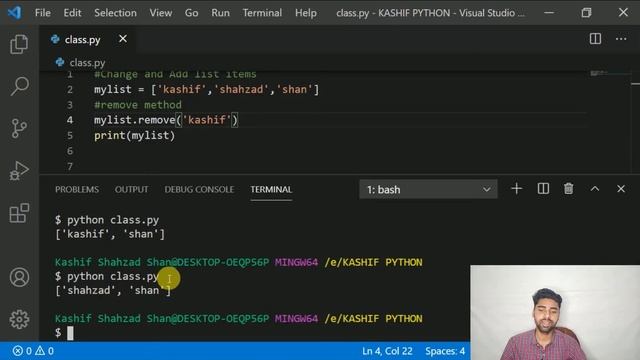The height and width of the screenshot is (360, 640).
Task: Click the first 'python class.py' command
Action: click(x=113, y=220)
